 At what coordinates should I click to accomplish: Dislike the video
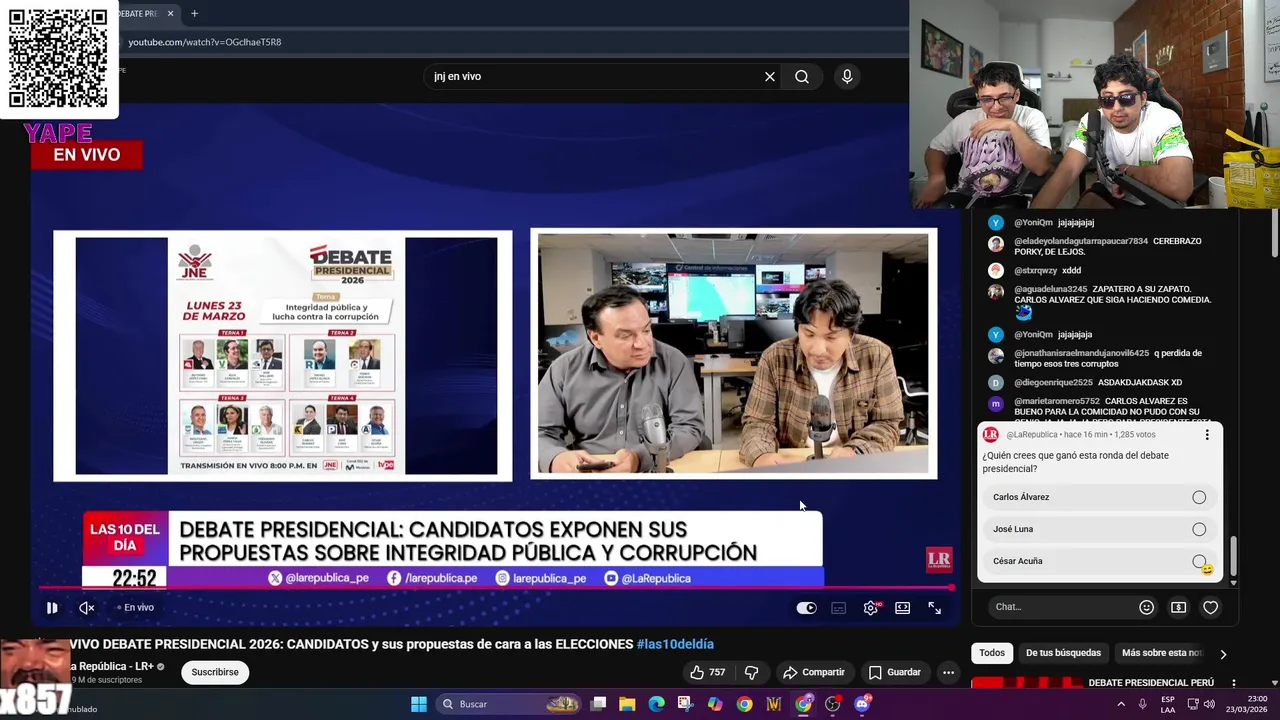pyautogui.click(x=752, y=672)
